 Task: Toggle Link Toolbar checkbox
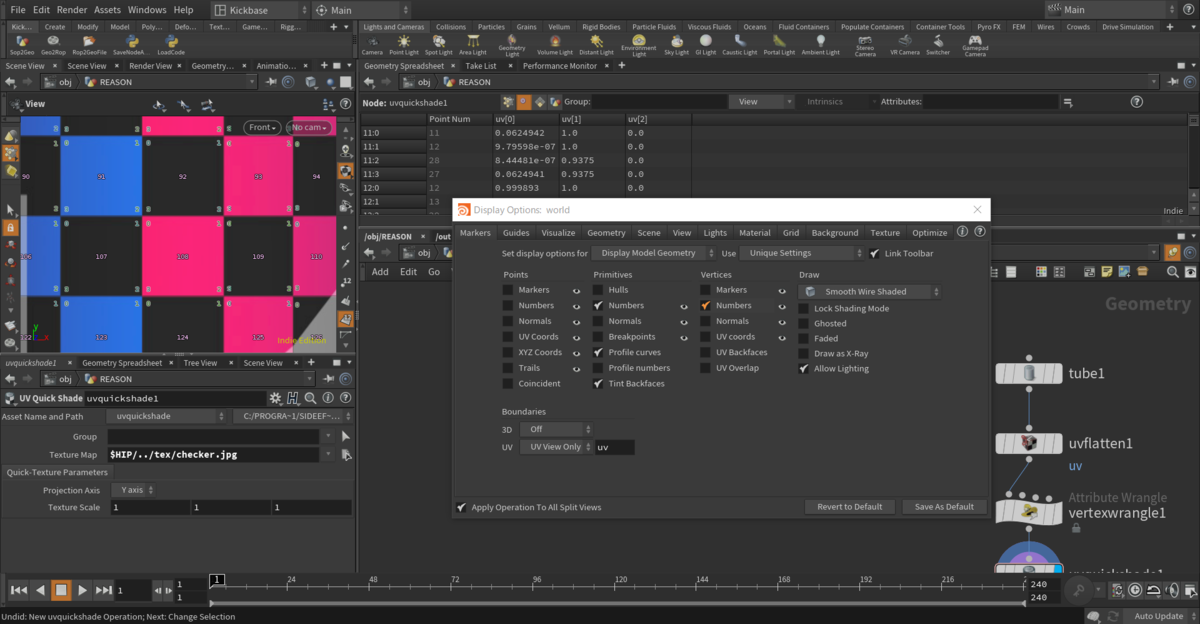click(x=875, y=253)
